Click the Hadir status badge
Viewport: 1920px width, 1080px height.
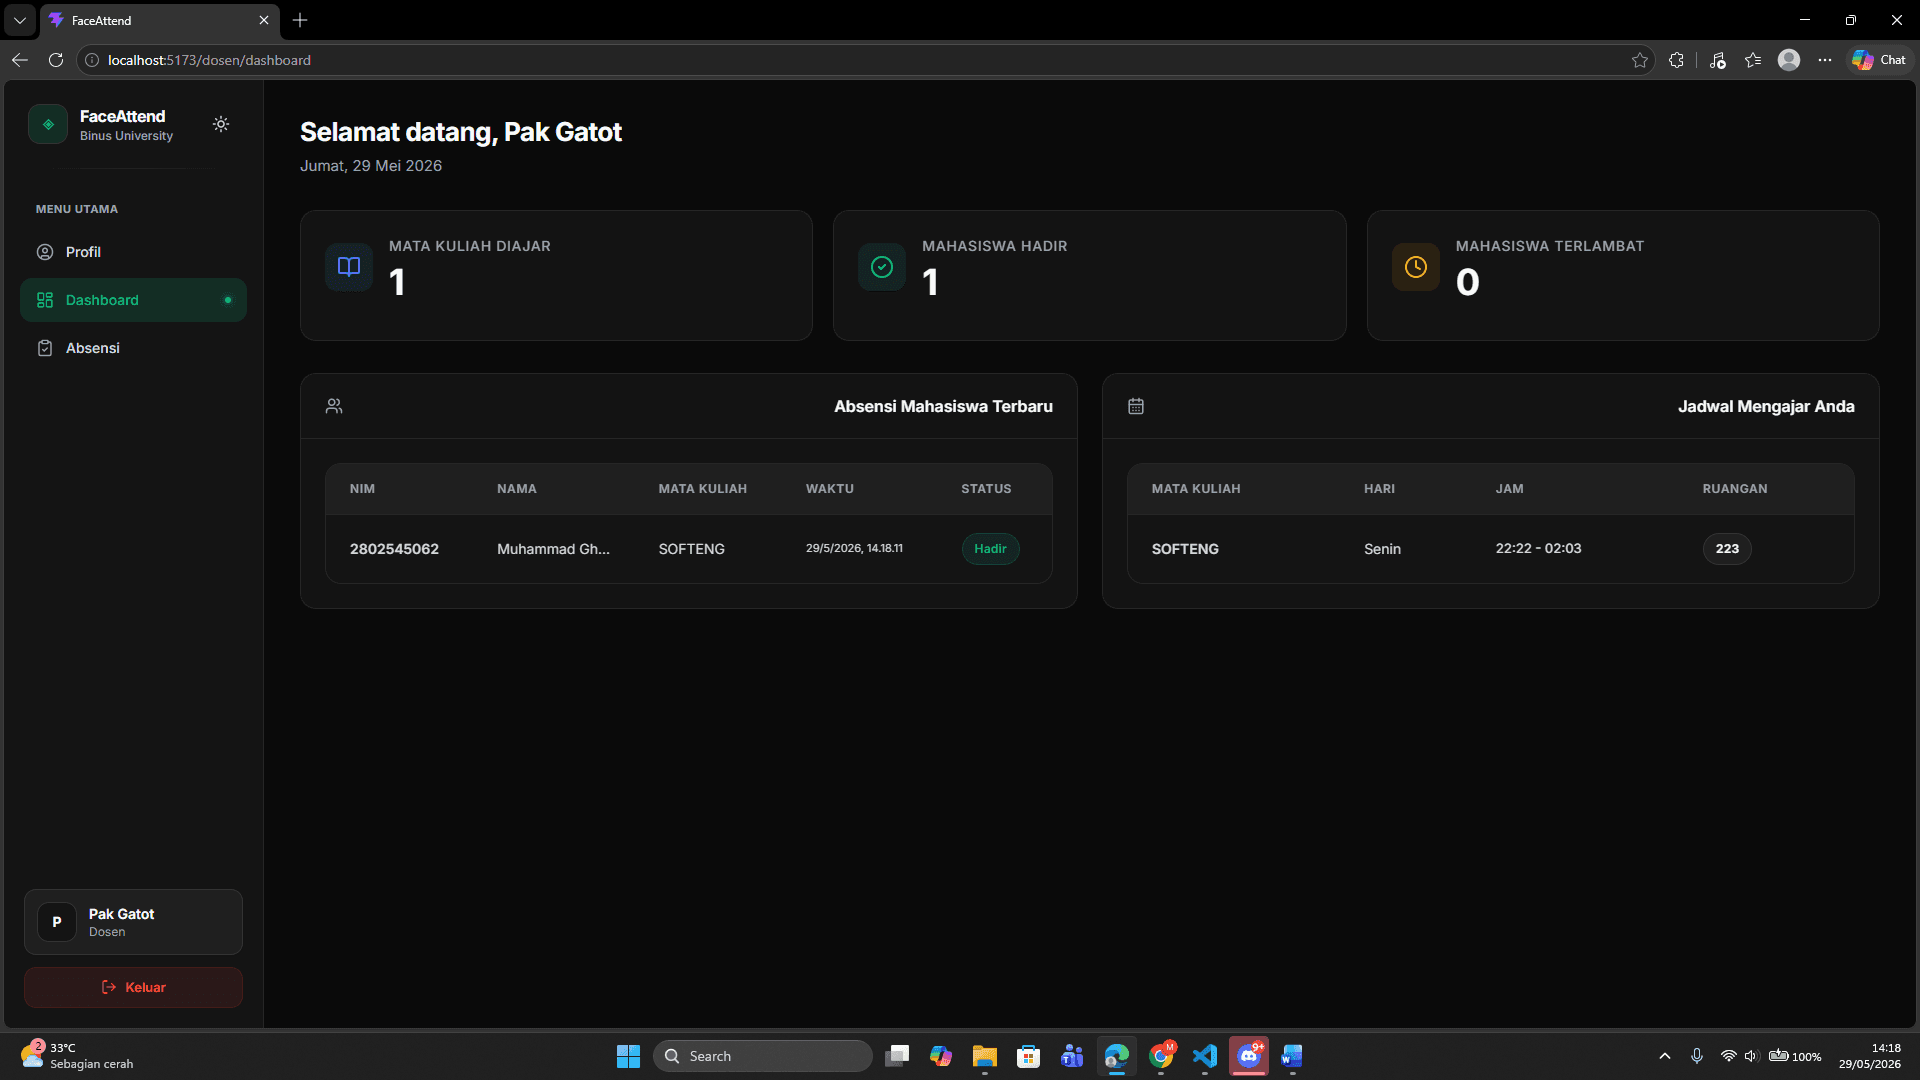pos(990,549)
